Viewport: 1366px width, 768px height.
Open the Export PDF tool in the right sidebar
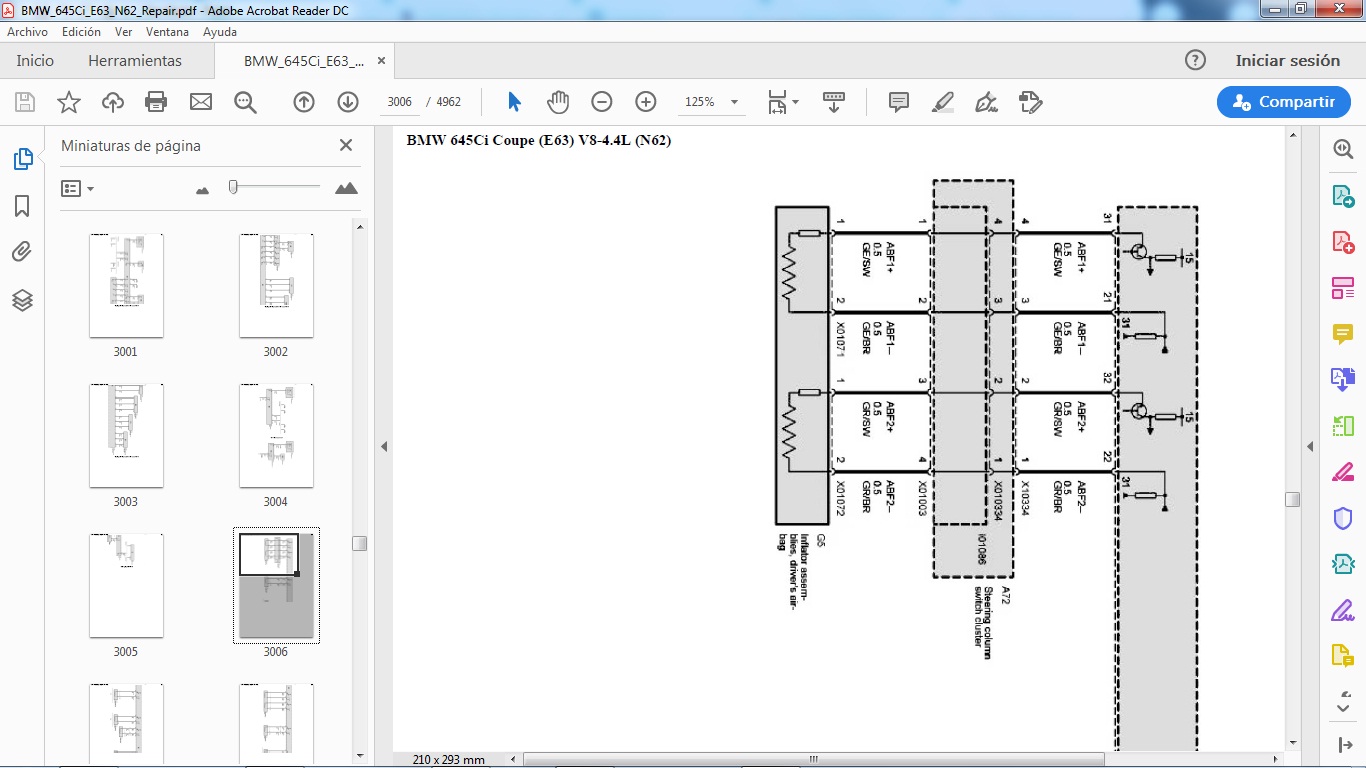1343,195
